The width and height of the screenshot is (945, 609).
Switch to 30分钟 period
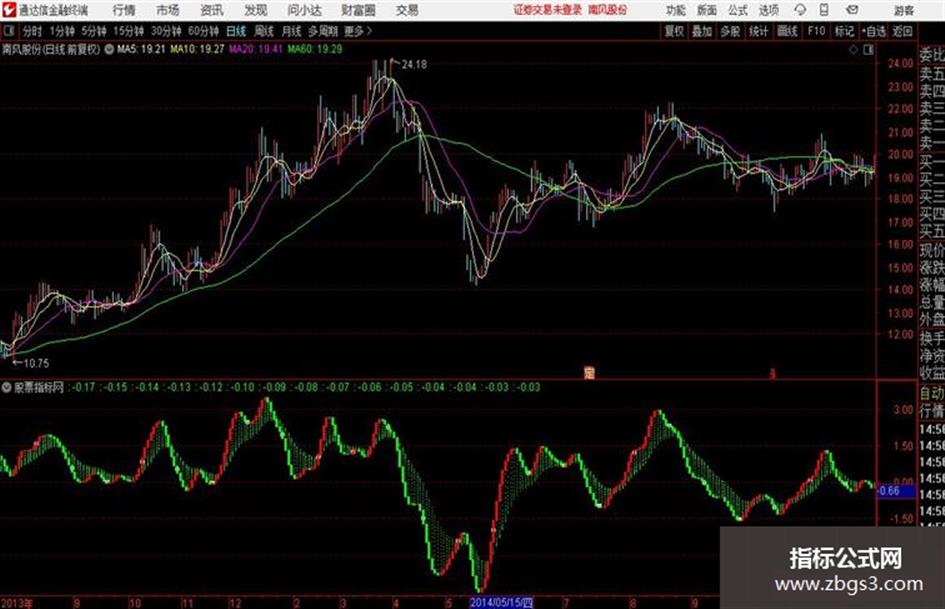coord(166,31)
